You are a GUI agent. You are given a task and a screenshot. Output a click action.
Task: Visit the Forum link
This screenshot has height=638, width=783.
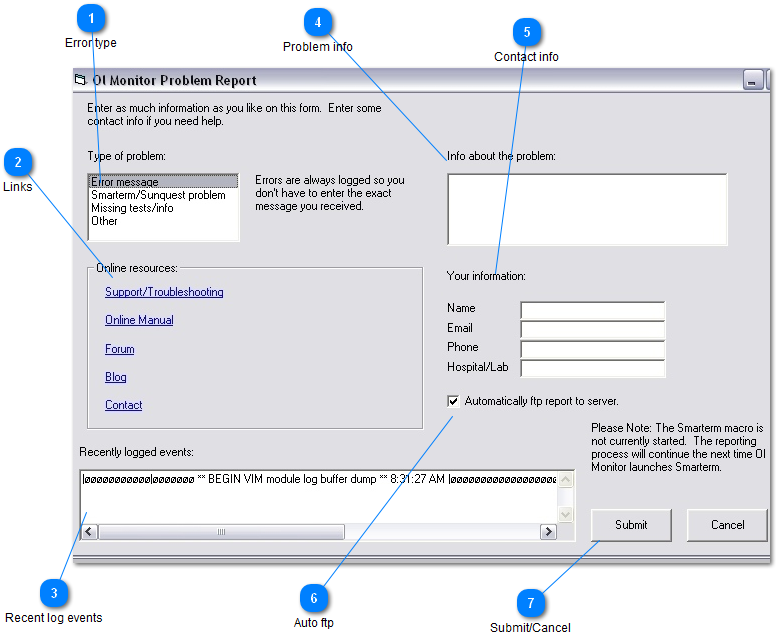coord(120,349)
